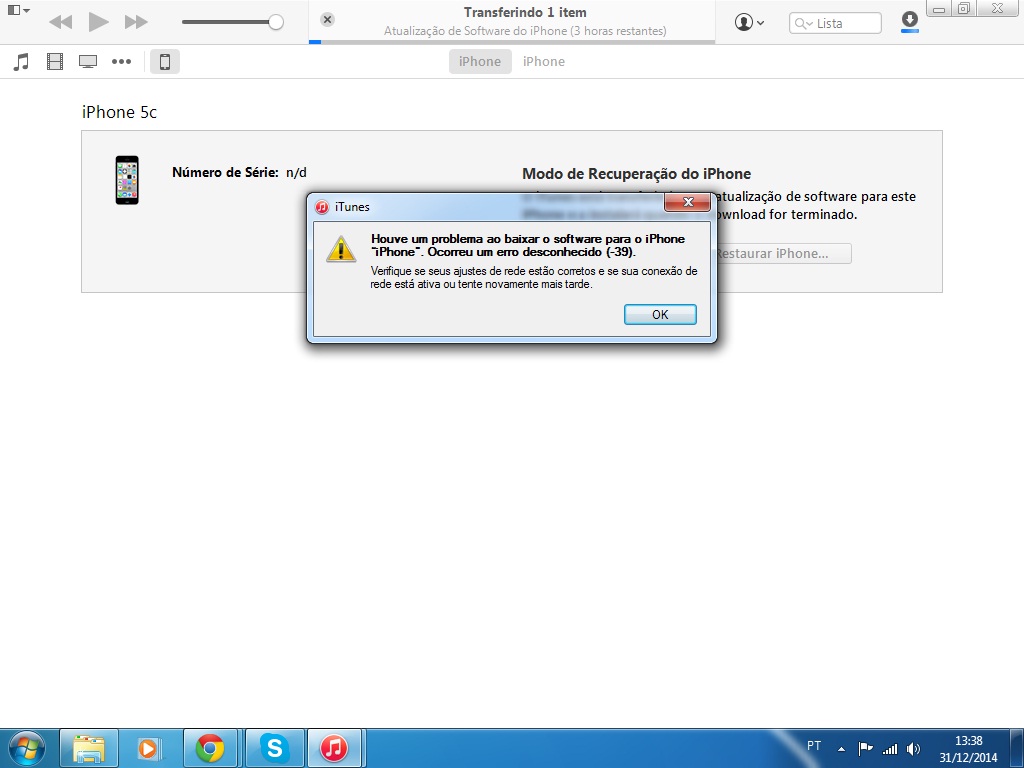Screen dimensions: 1024x768
Task: Open Skype from taskbar
Action: pos(274,748)
